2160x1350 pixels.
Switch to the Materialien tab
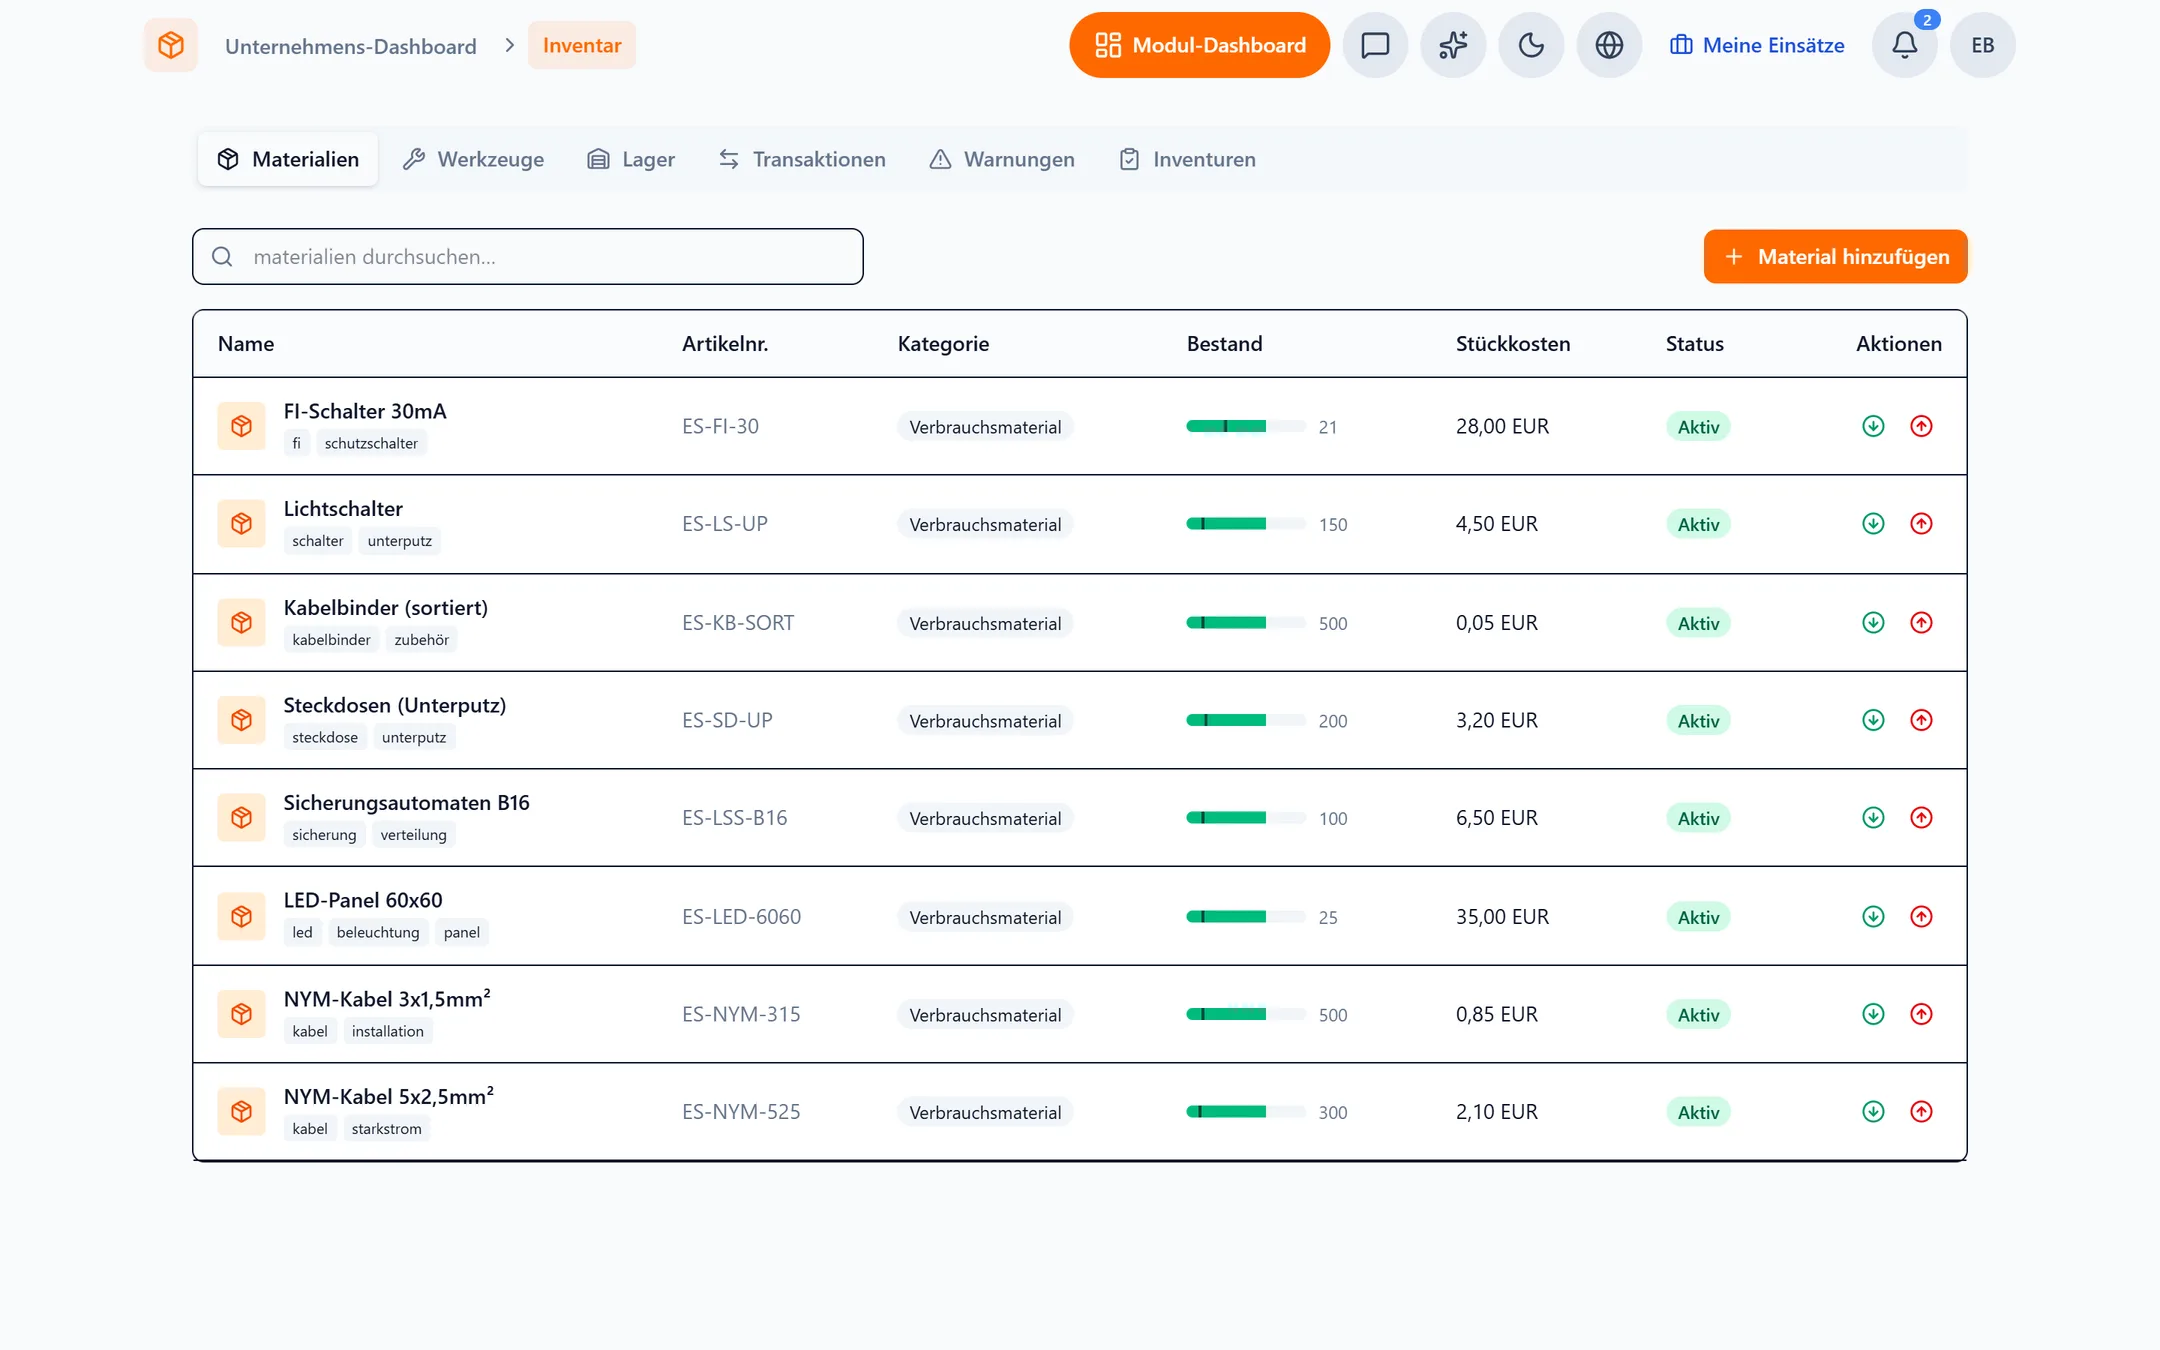click(288, 159)
